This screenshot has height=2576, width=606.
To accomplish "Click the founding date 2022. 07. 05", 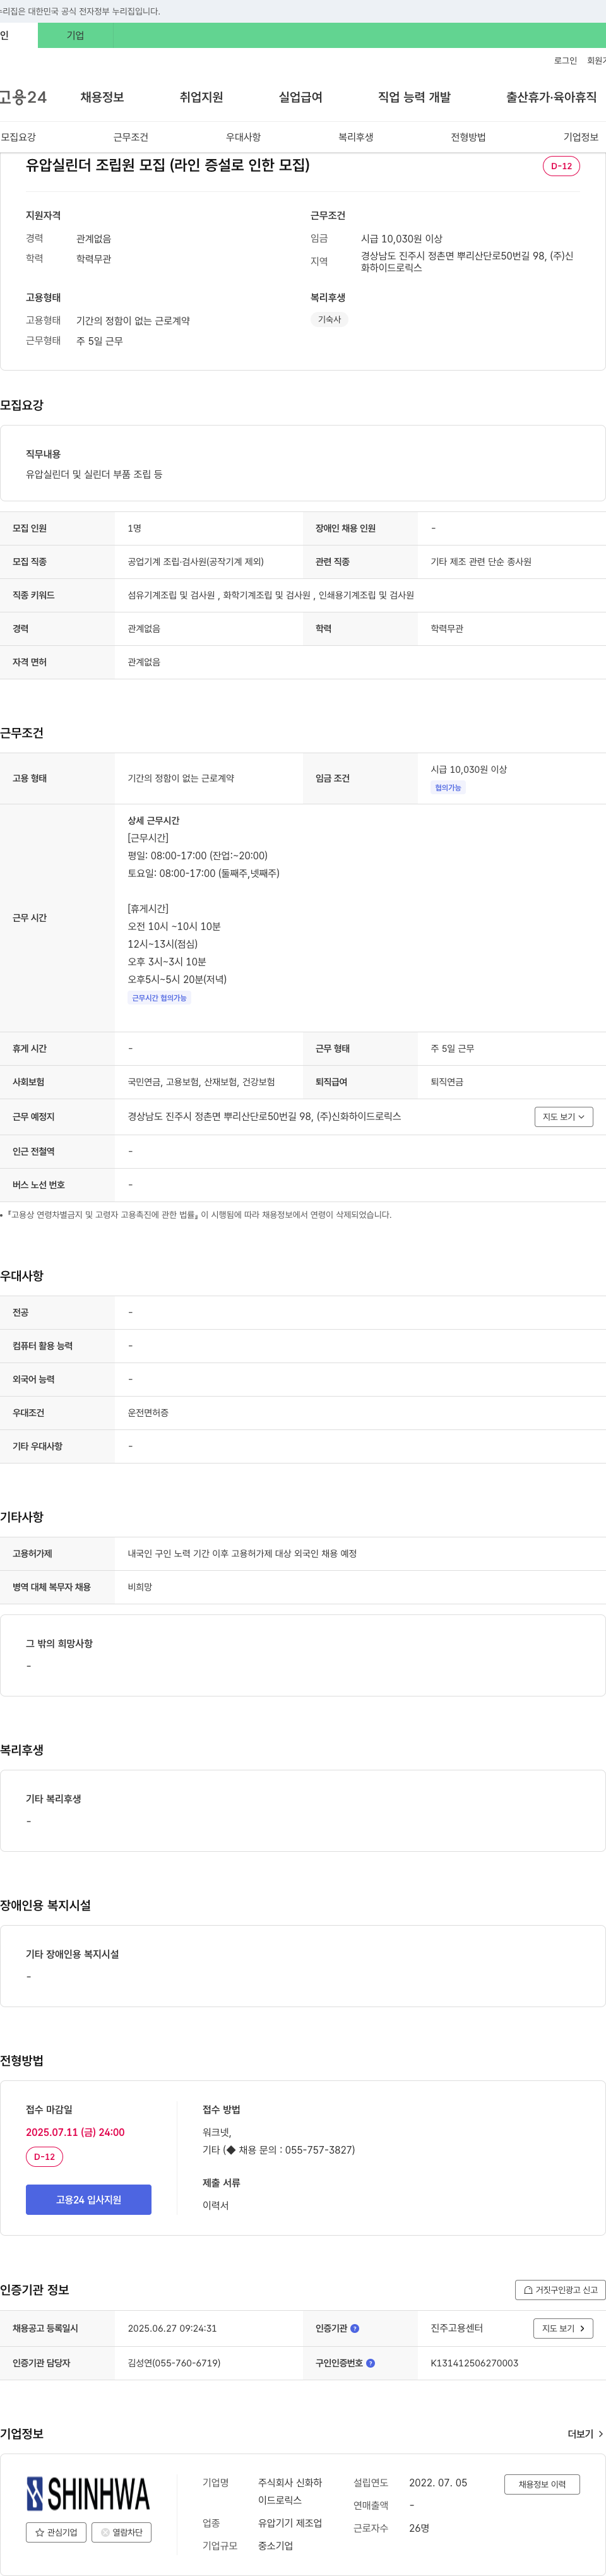I will point(438,2483).
